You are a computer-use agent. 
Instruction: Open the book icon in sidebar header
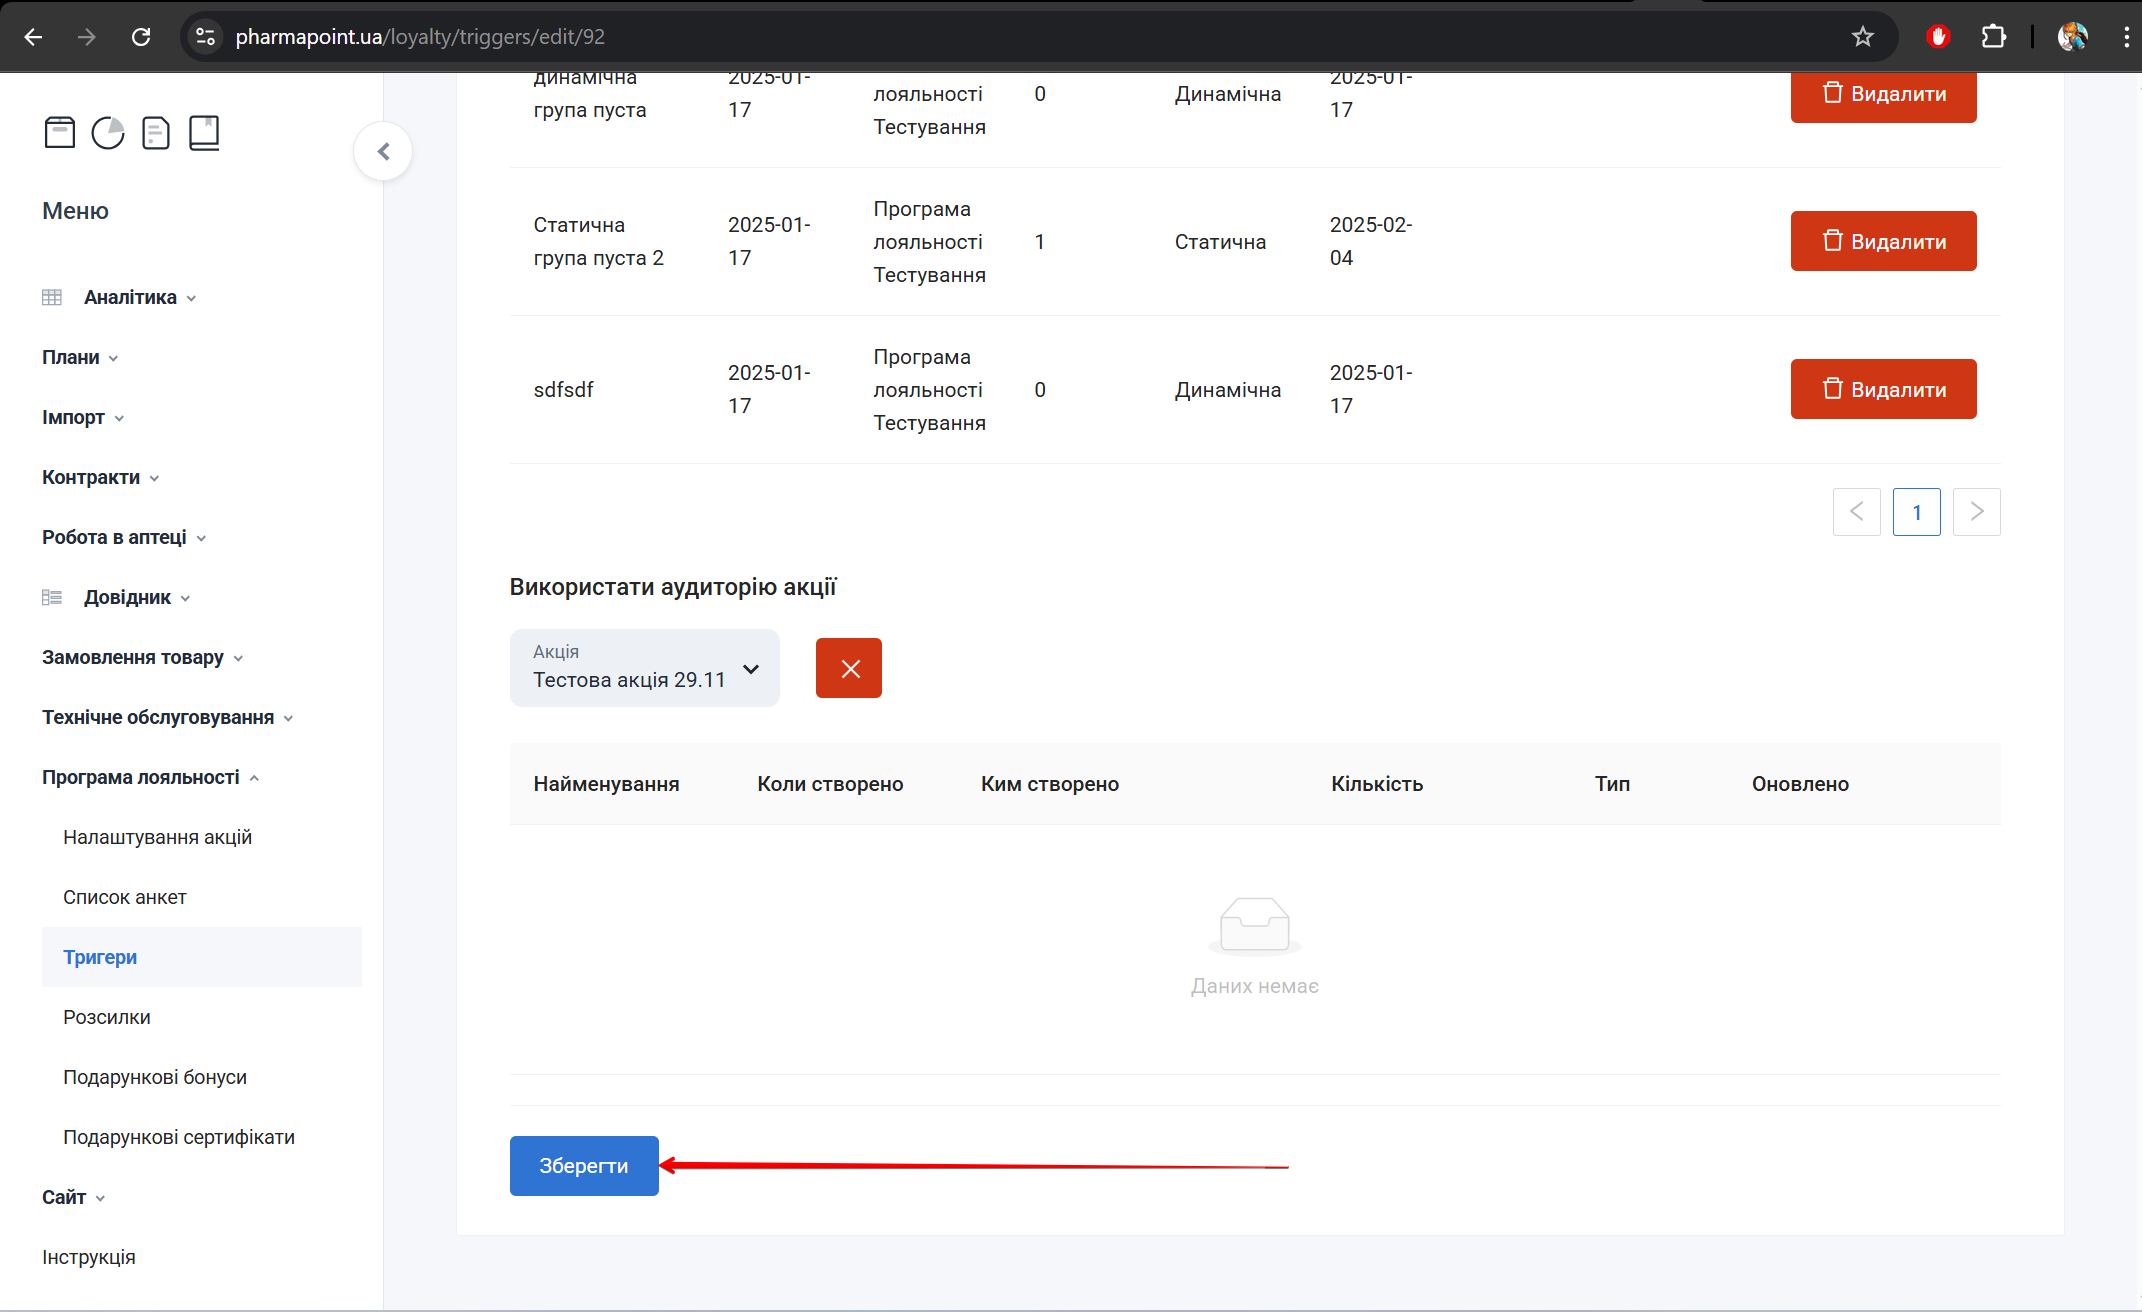(x=204, y=132)
